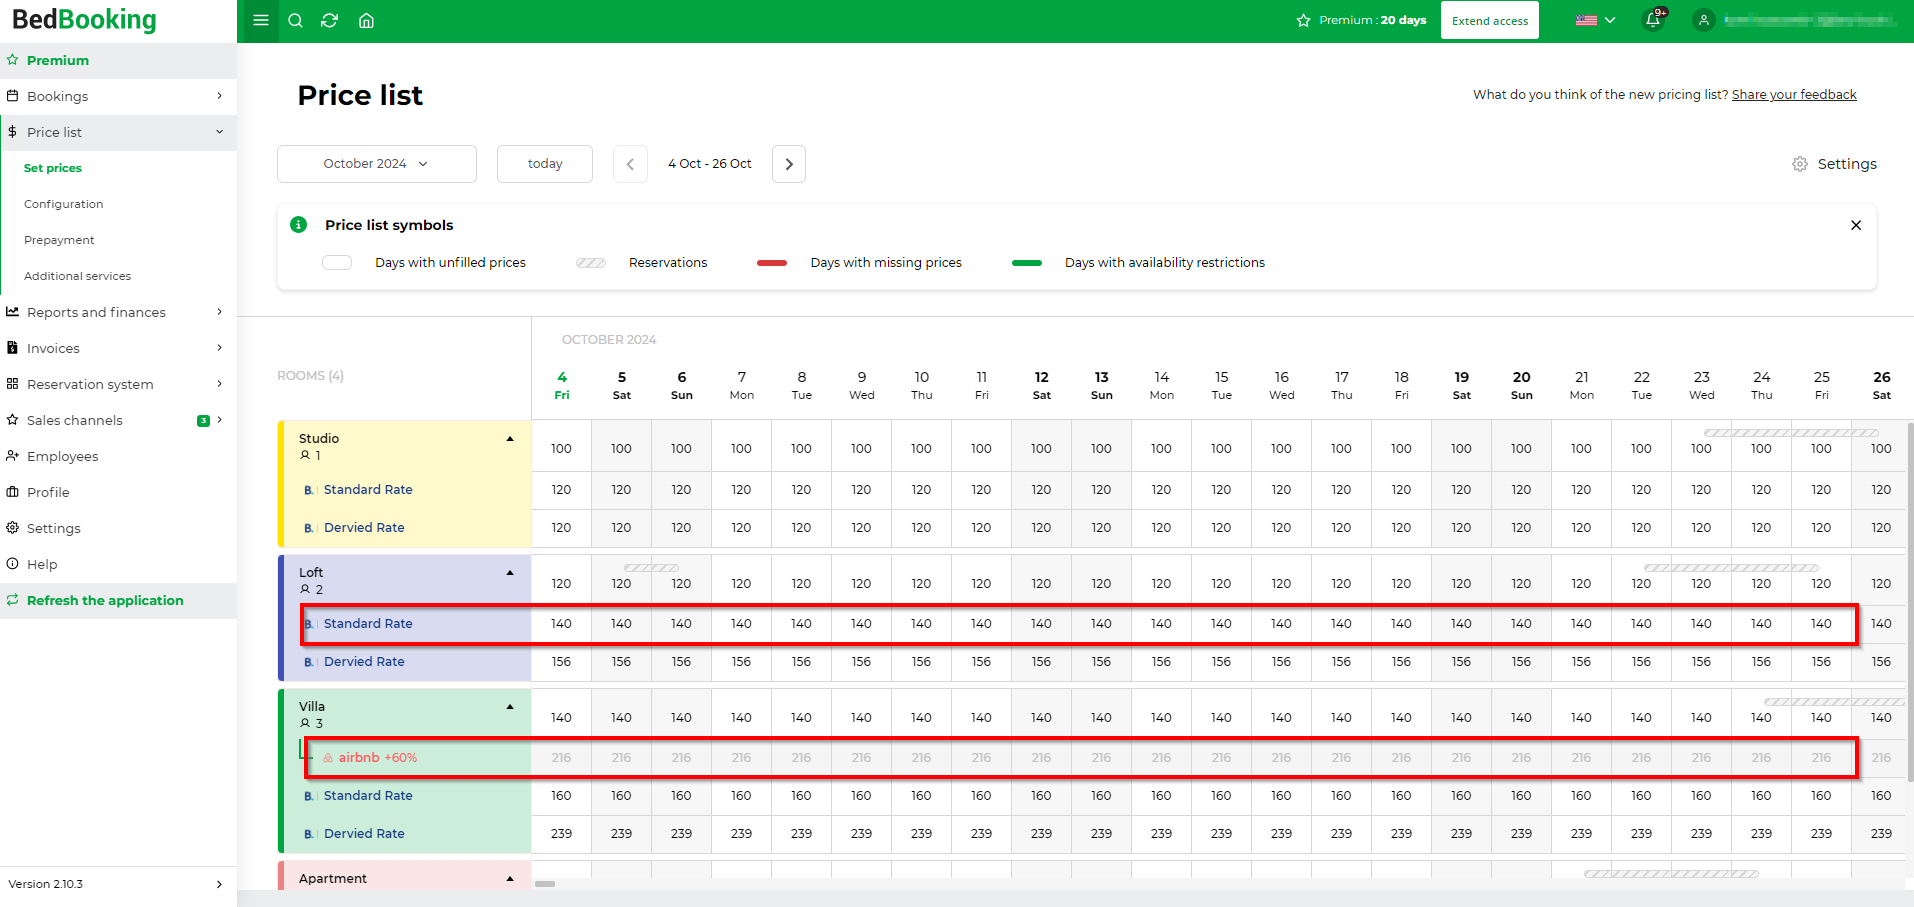Select Villa Standard Rate row label
Screen dimensions: 1914x907
pos(368,796)
